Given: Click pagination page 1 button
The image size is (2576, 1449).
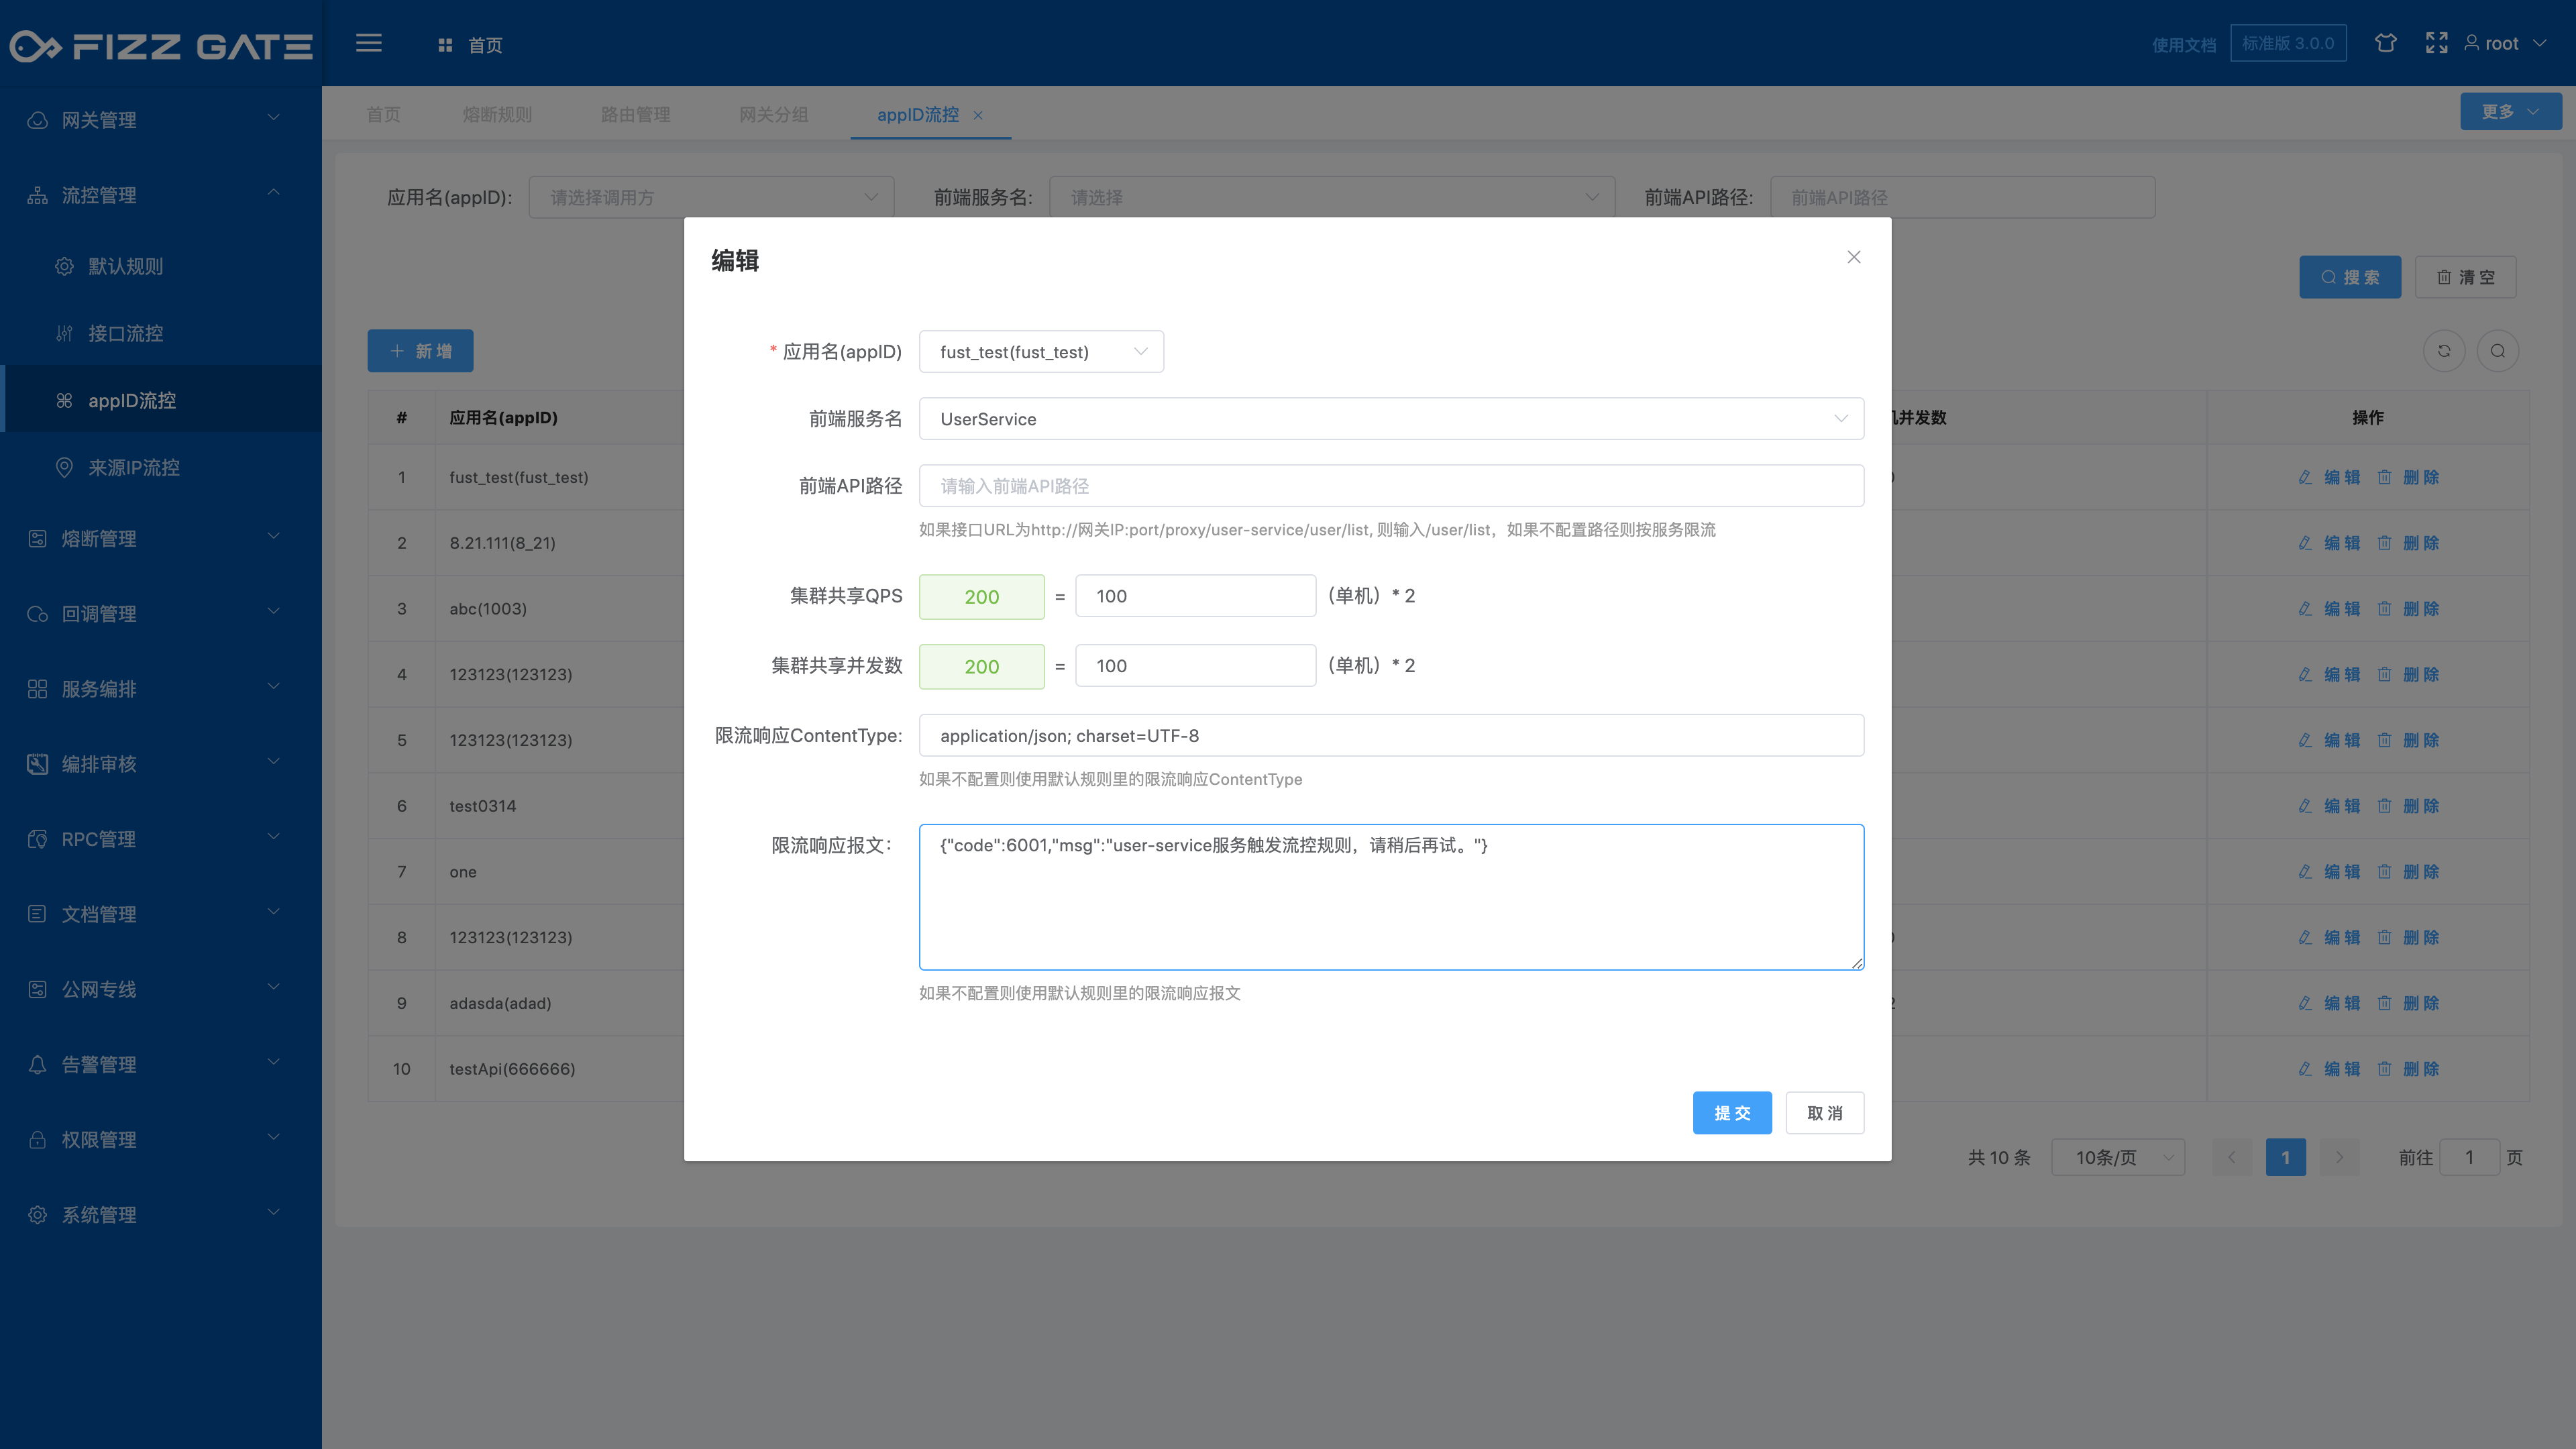Looking at the screenshot, I should tap(2285, 1157).
